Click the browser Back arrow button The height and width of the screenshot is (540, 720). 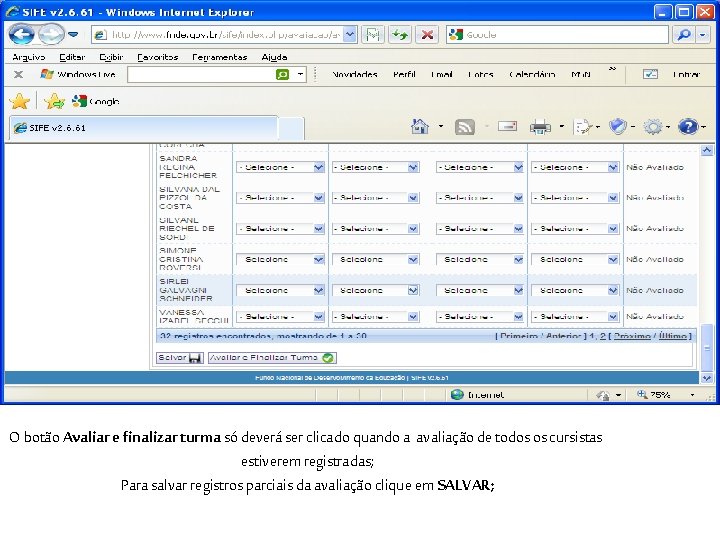(x=21, y=34)
